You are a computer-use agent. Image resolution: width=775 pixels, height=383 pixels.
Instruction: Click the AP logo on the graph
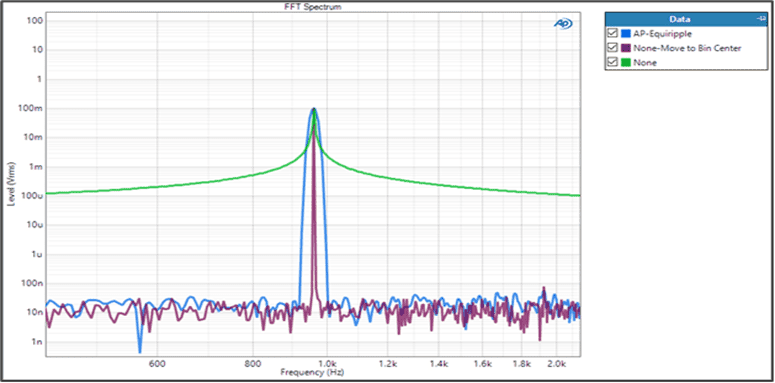tap(563, 24)
